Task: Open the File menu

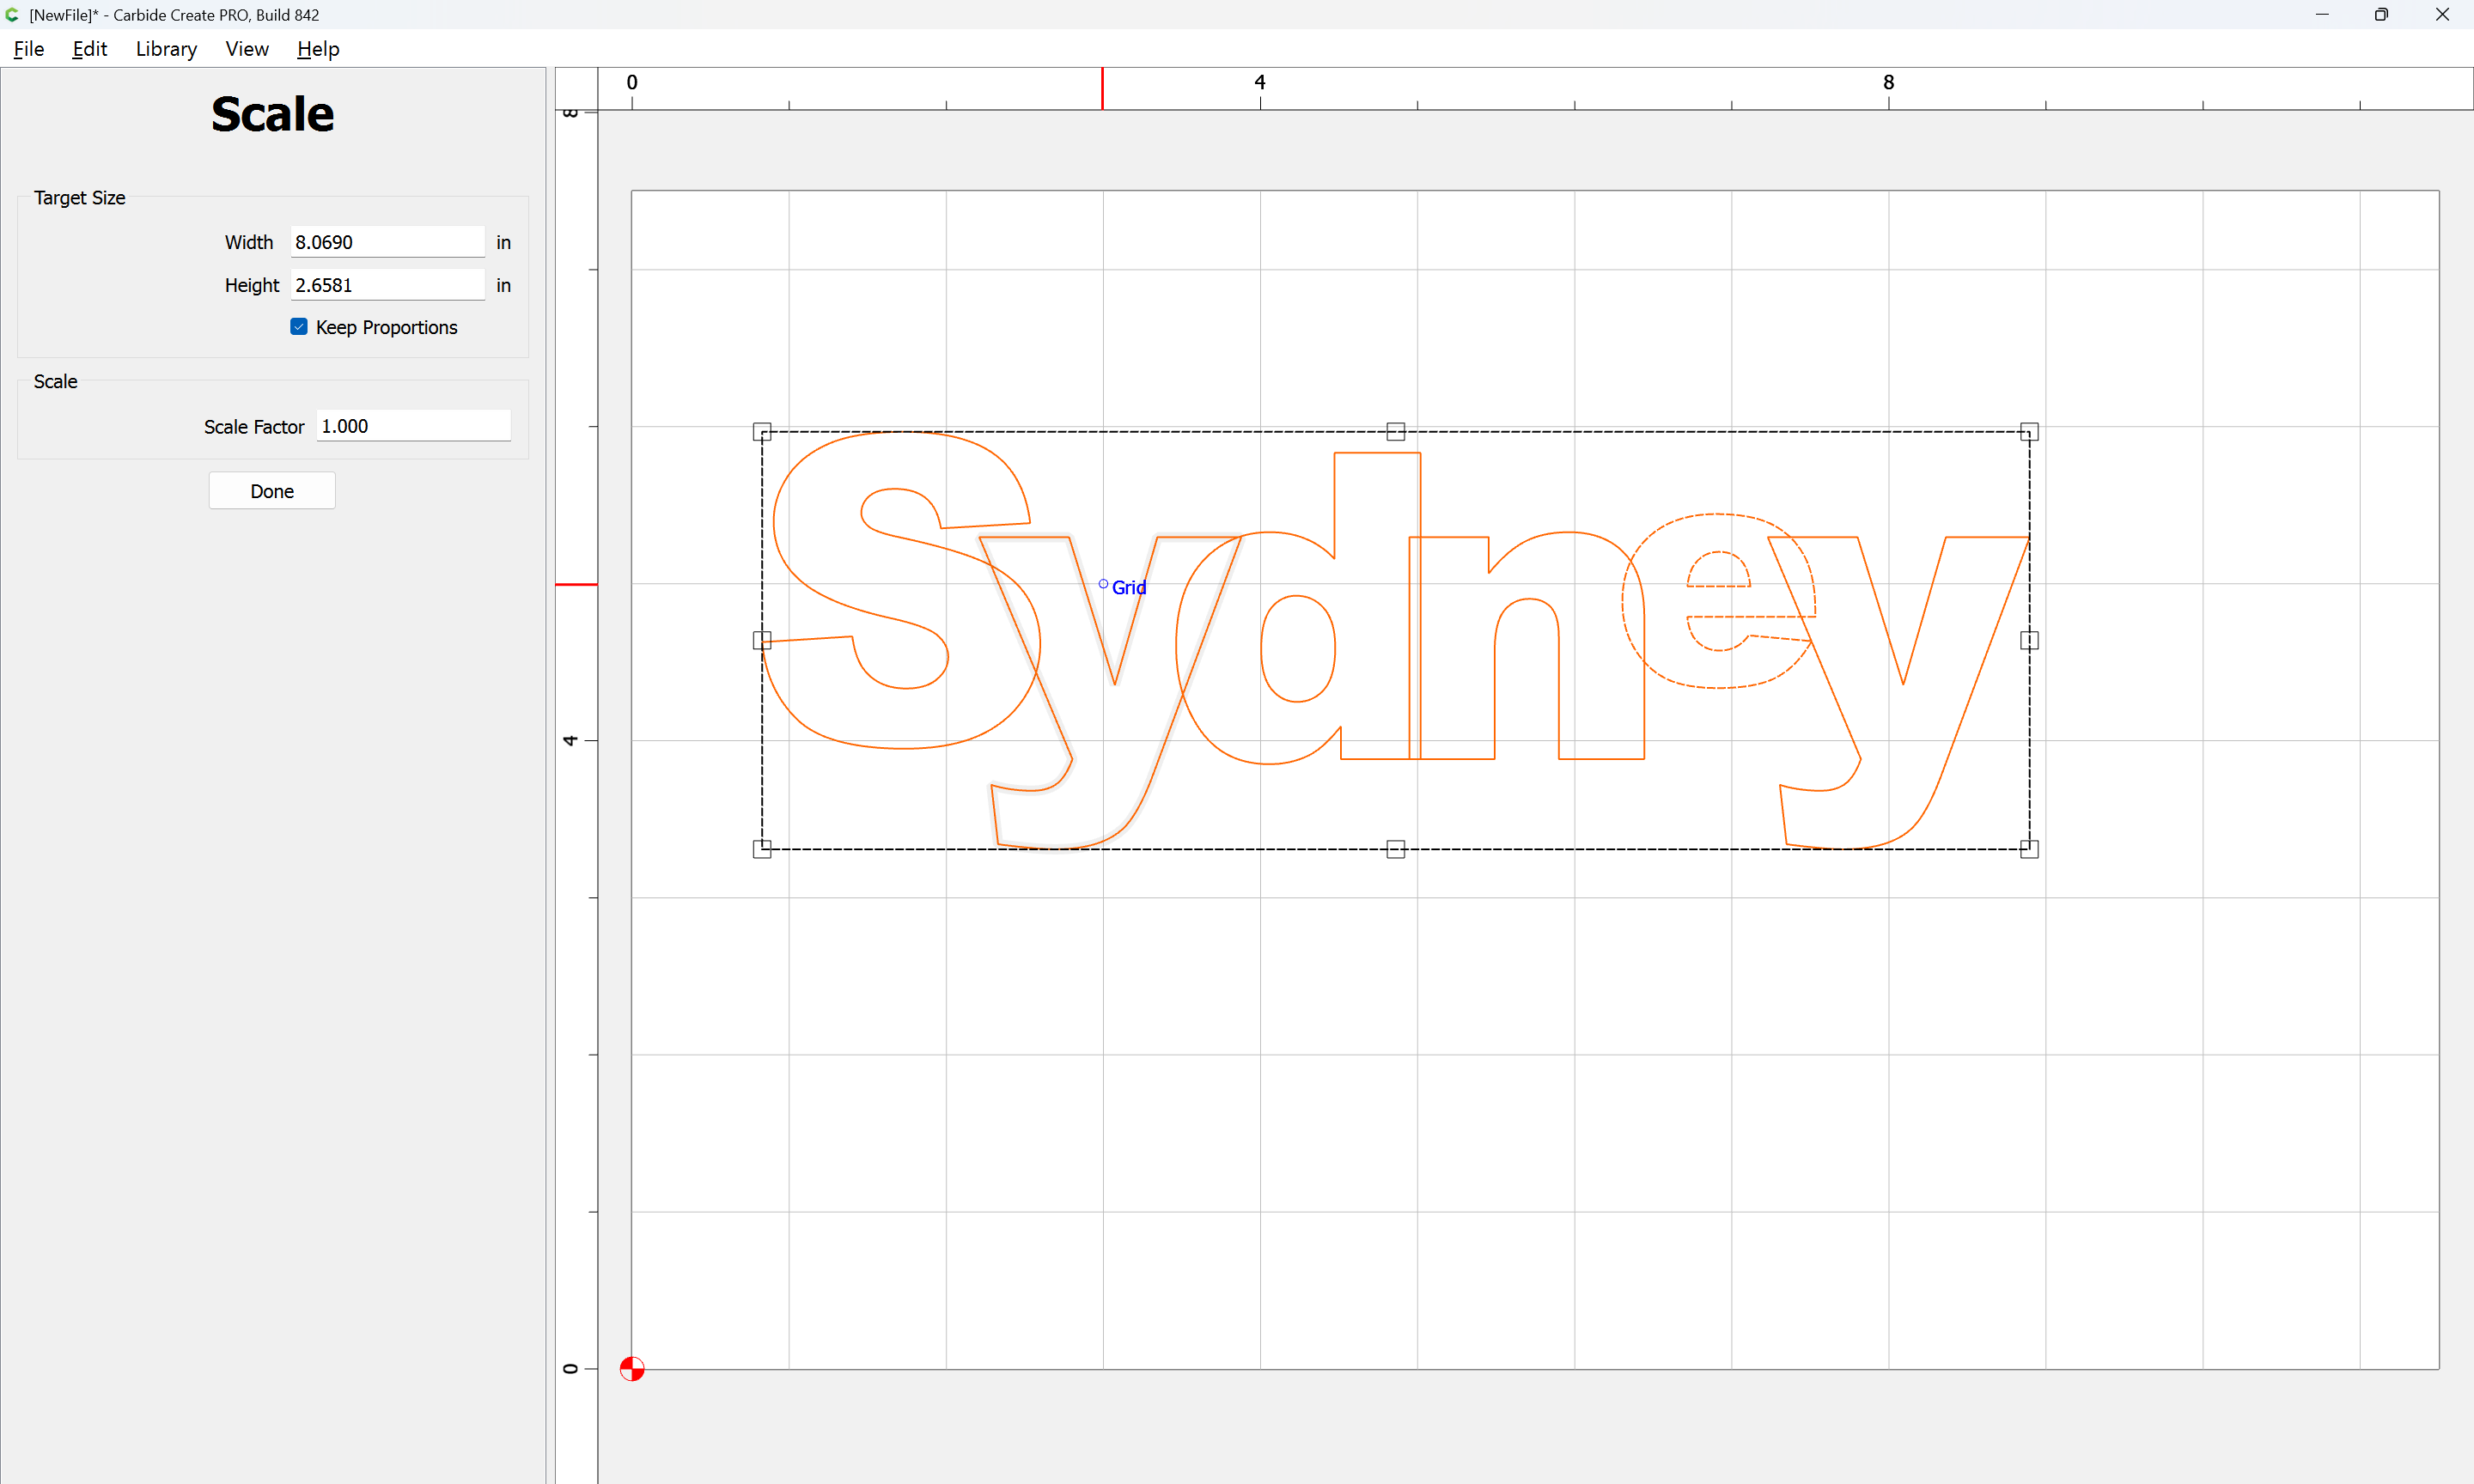Action: pyautogui.click(x=29, y=49)
